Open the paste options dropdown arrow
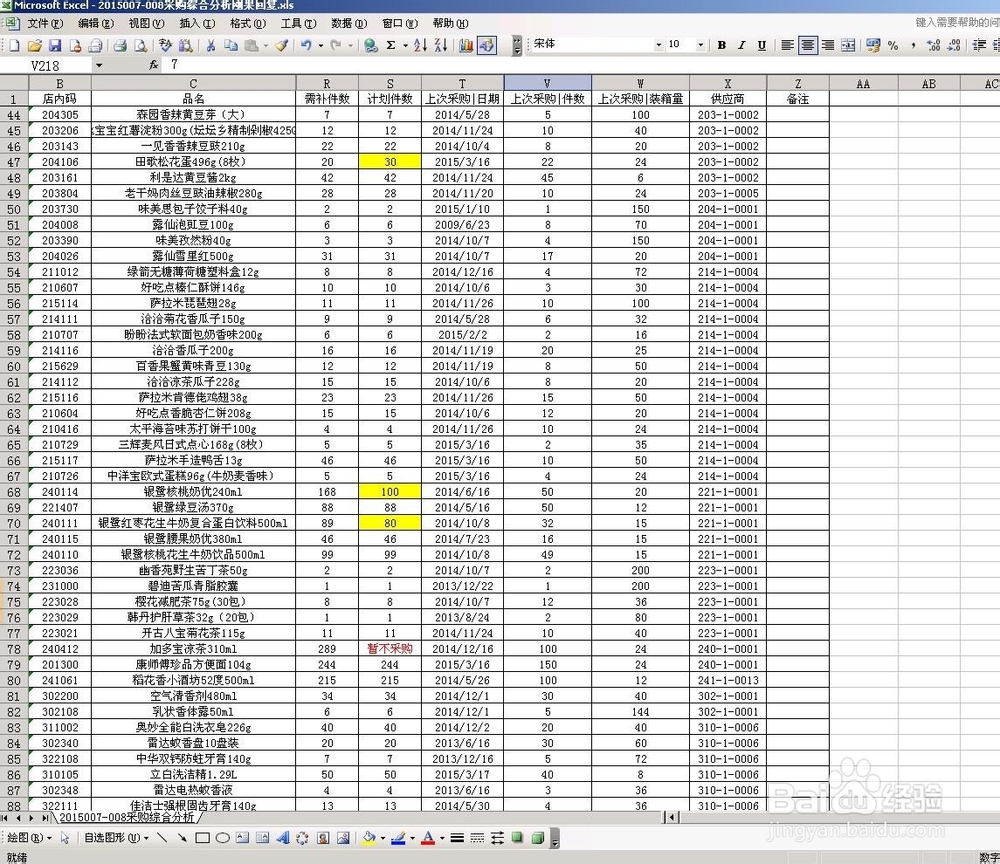The width and height of the screenshot is (1000, 864). (x=266, y=45)
